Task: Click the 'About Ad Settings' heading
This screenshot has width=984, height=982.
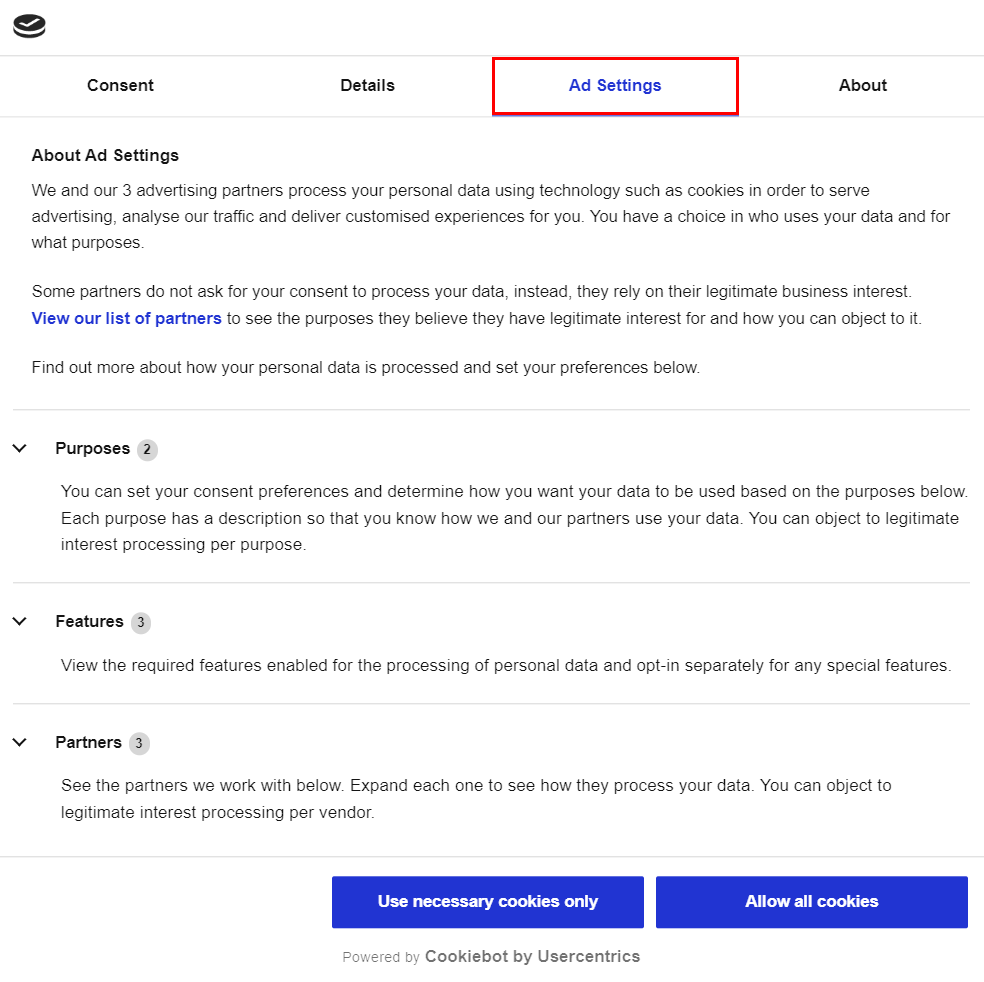Action: click(105, 156)
